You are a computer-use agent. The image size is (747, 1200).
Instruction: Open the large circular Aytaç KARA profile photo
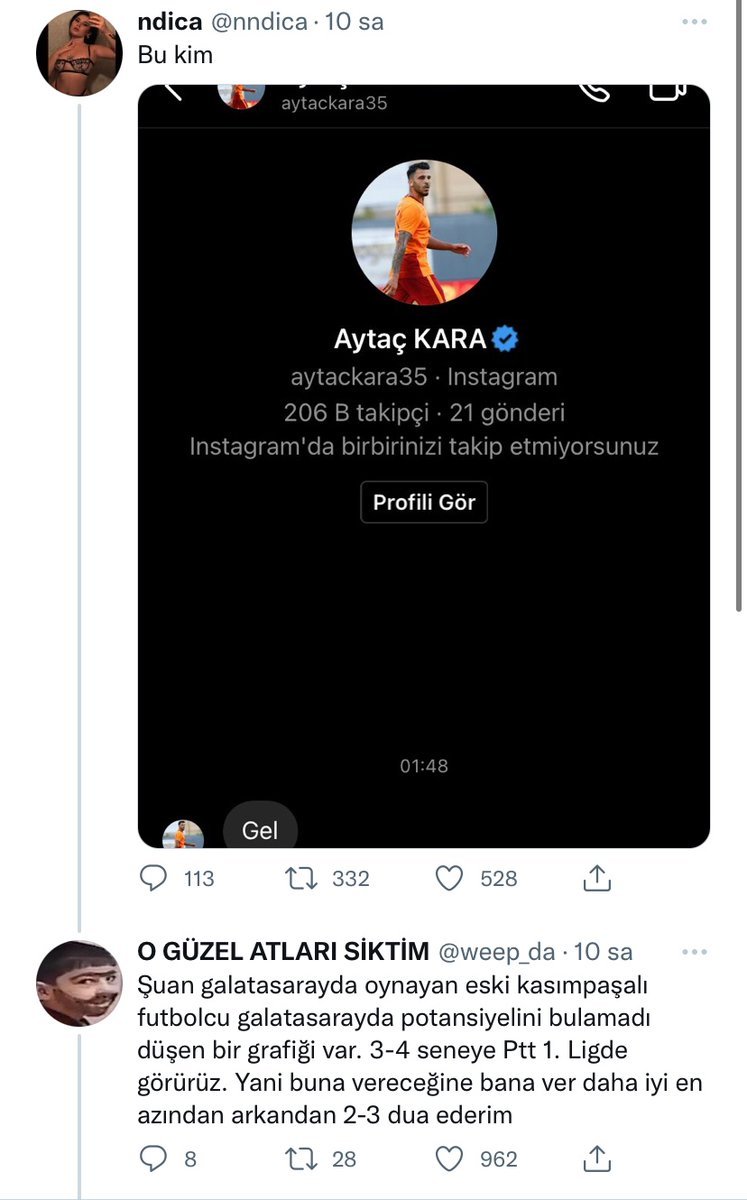click(424, 232)
